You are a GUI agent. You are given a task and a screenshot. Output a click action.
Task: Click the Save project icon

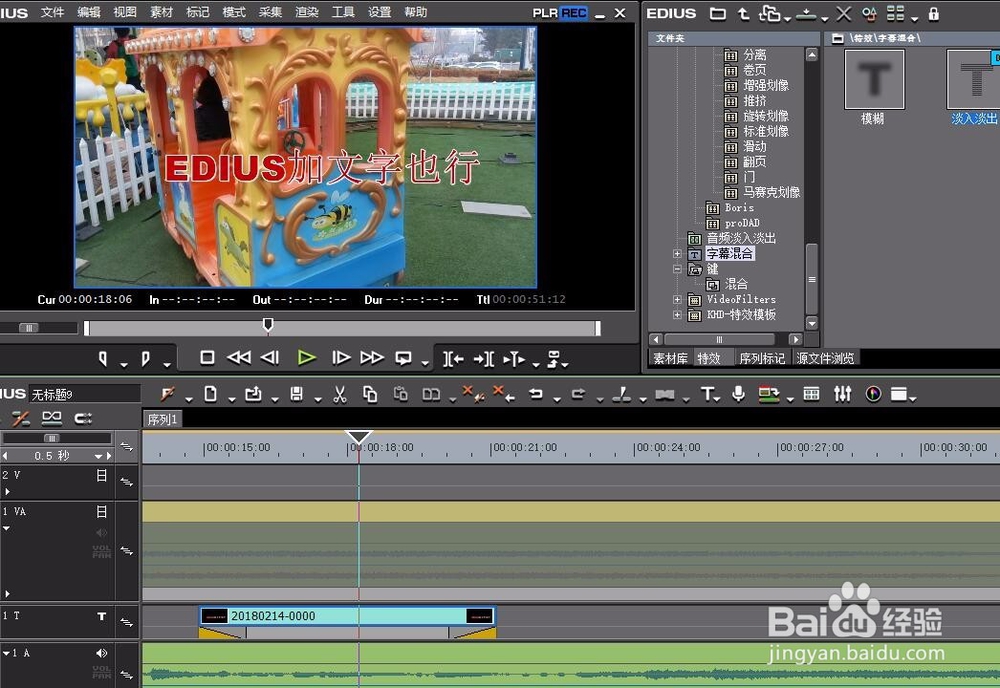[x=297, y=394]
